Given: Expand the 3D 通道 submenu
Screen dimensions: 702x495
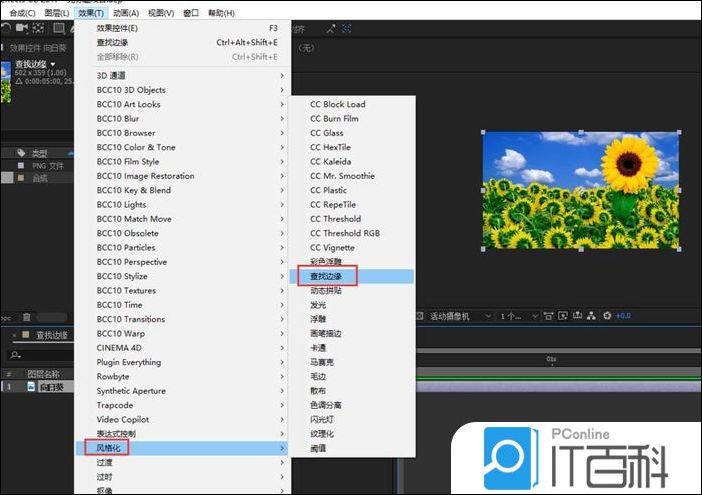Looking at the screenshot, I should [x=183, y=76].
